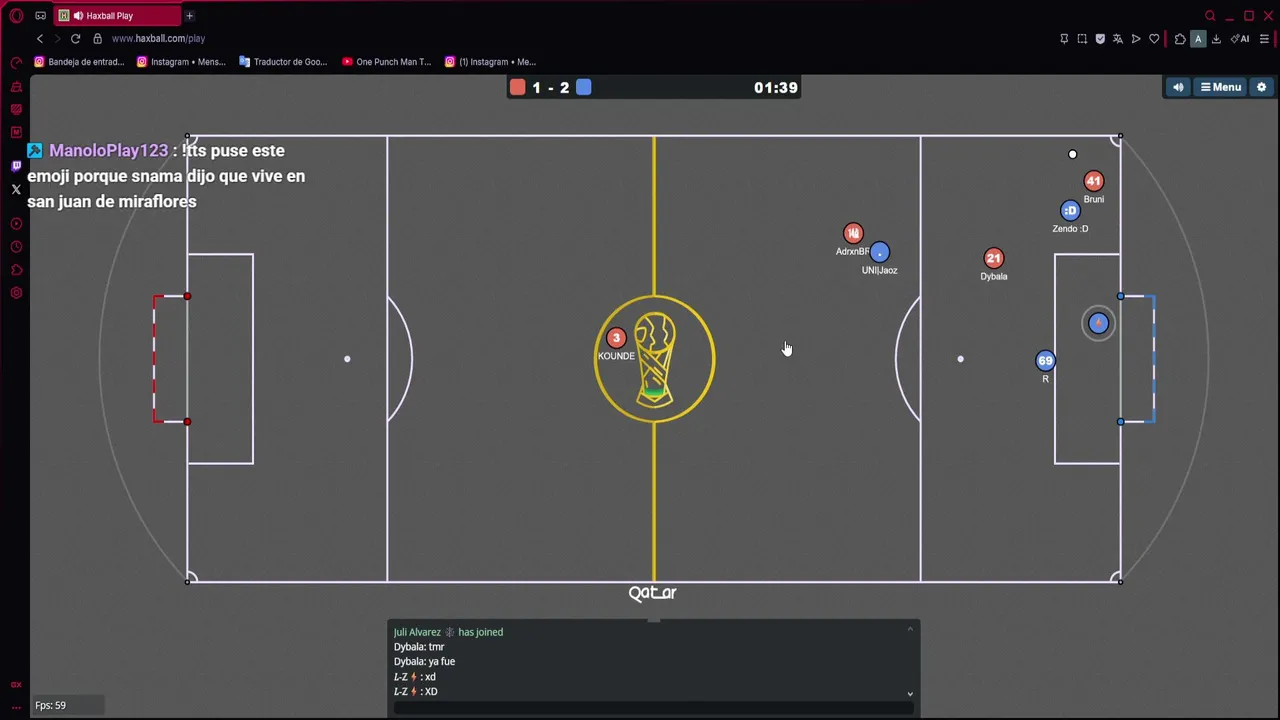Click 'Juli Alvarez has joined' chat line
The height and width of the screenshot is (720, 1280).
(x=448, y=632)
